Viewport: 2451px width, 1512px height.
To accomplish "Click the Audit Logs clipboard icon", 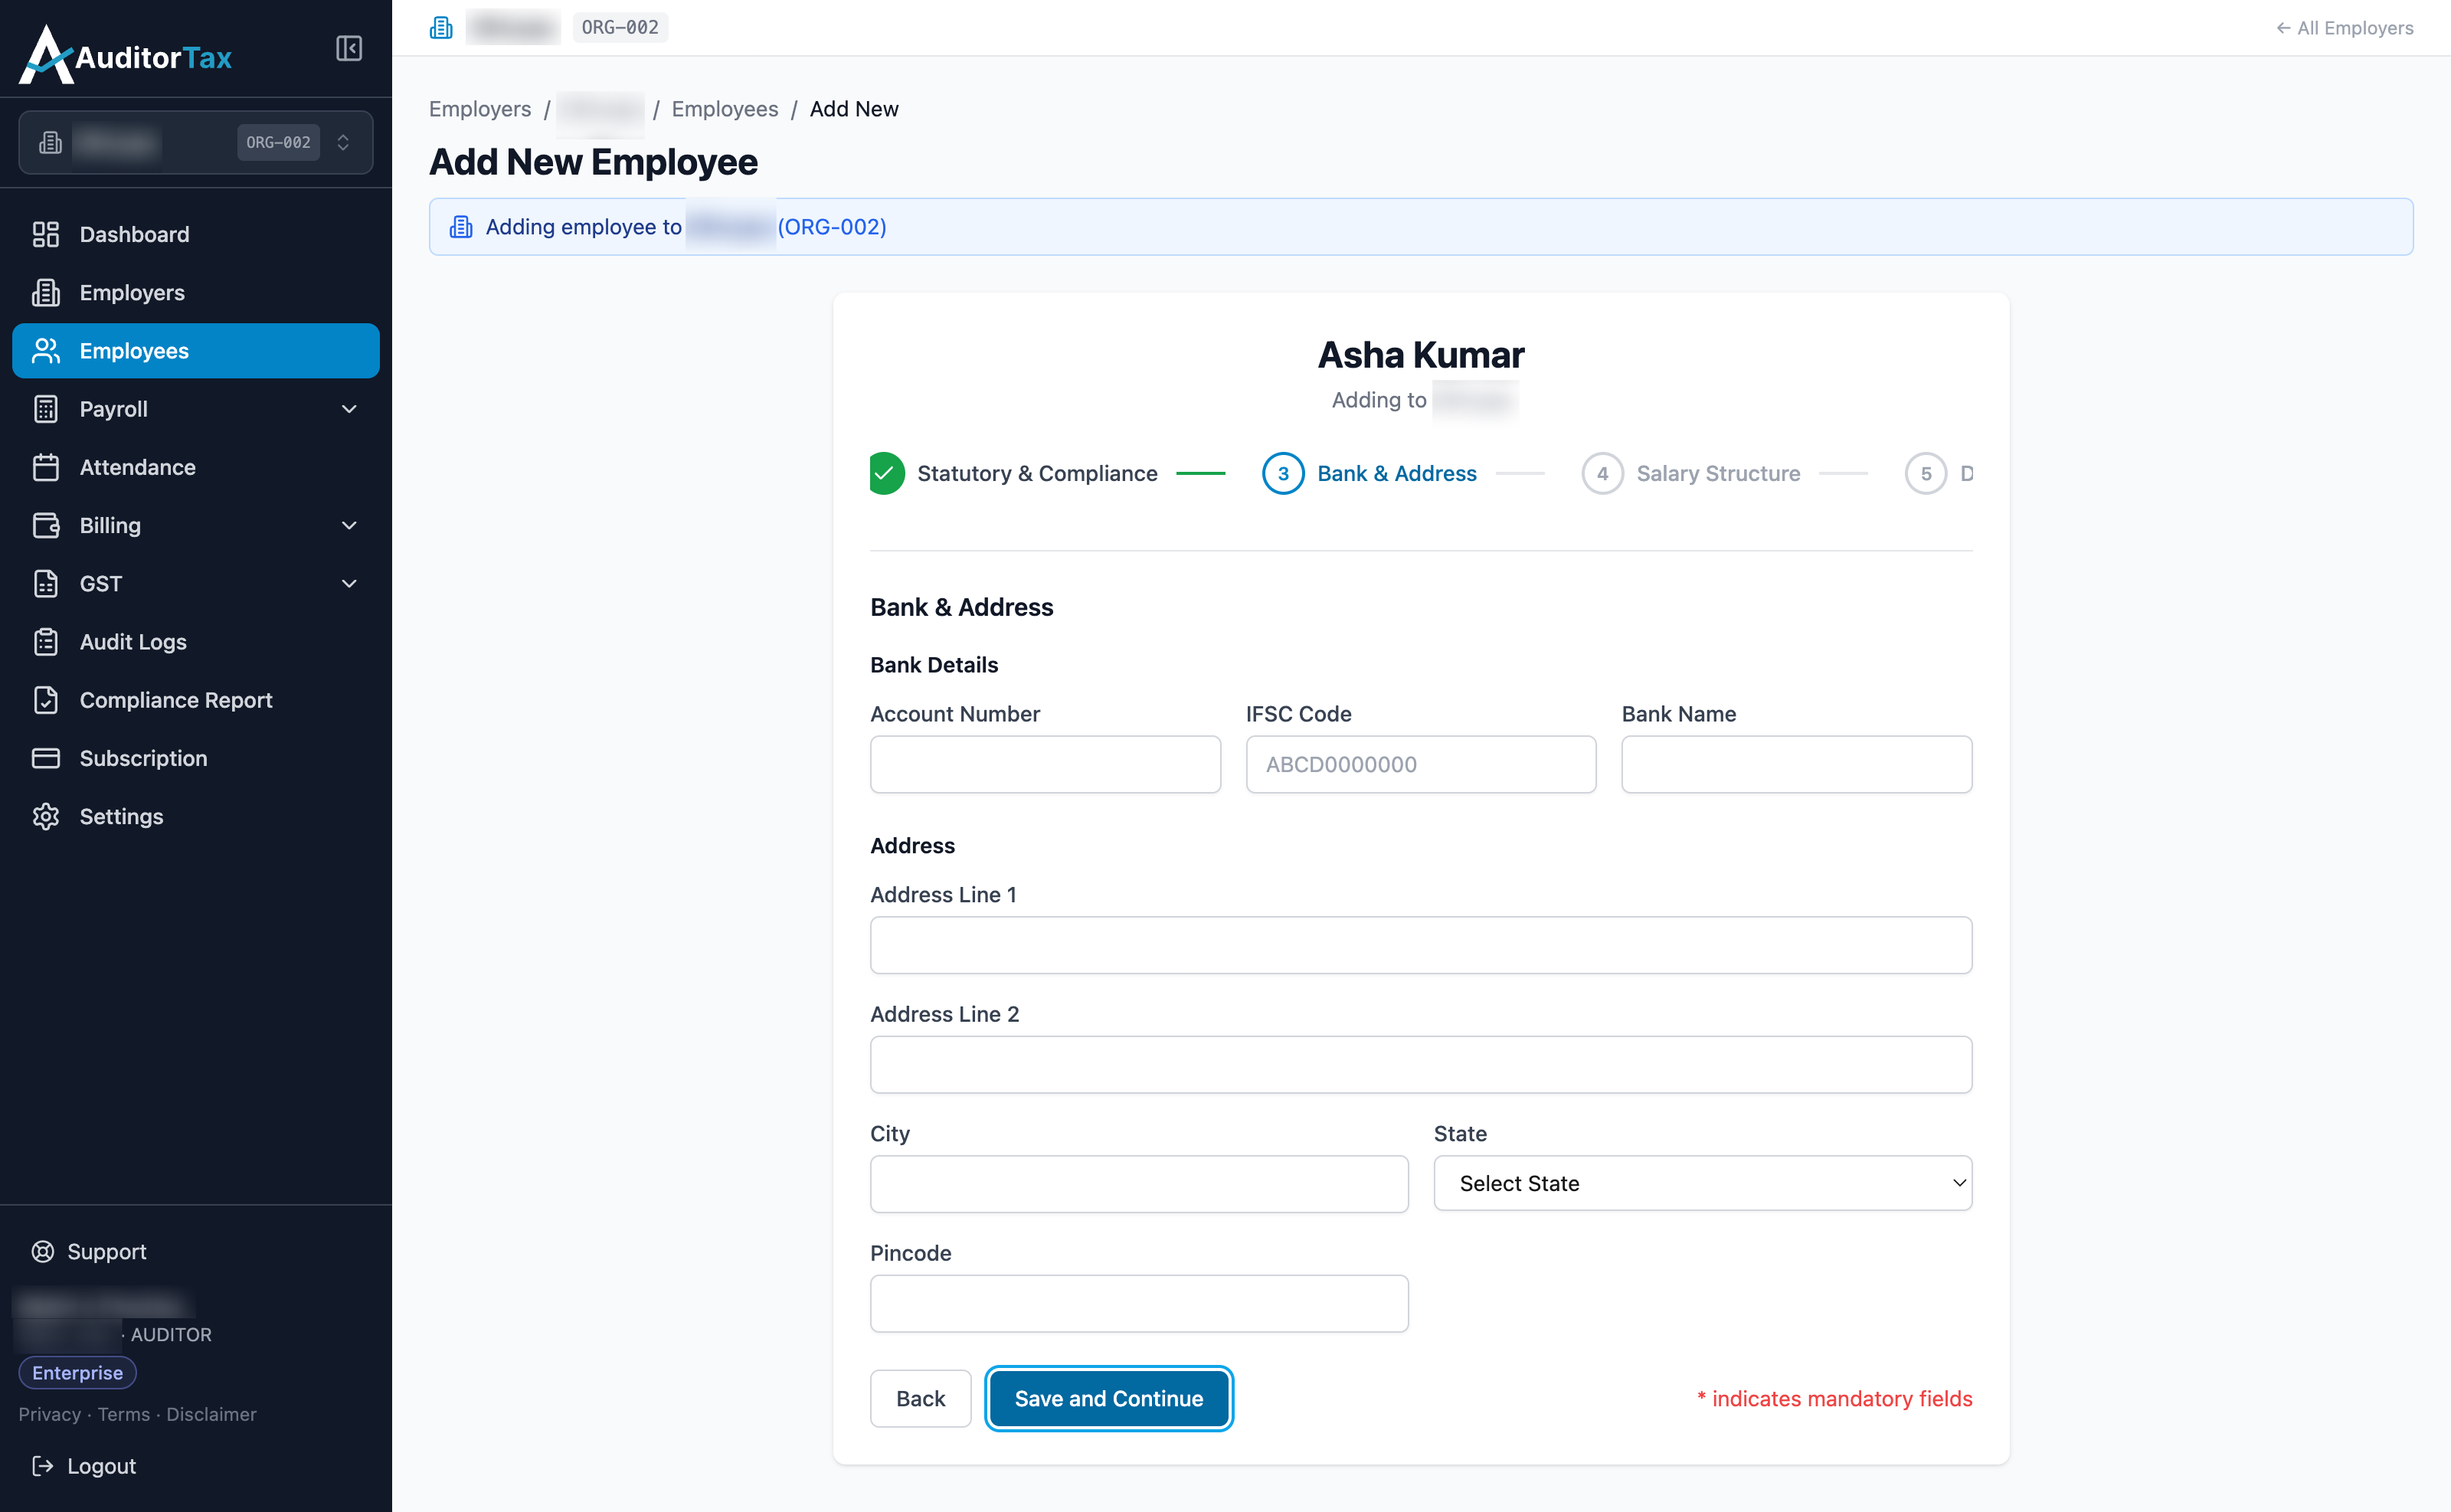I will (46, 642).
